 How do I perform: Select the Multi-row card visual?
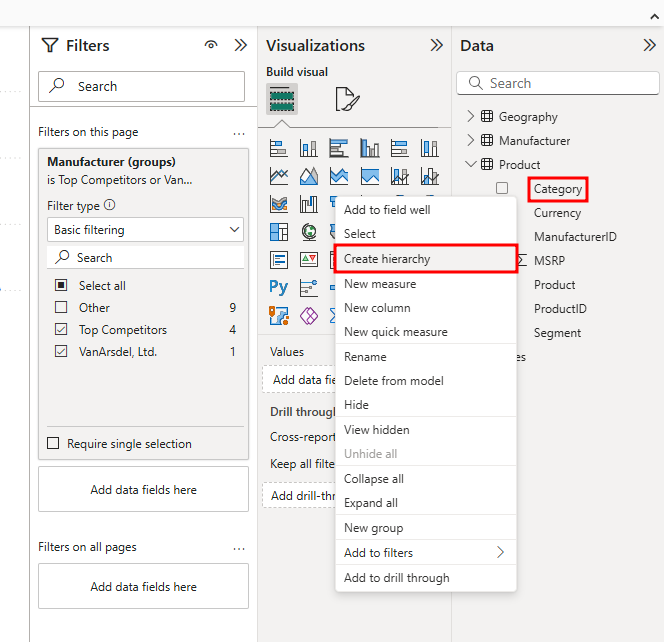pyautogui.click(x=279, y=260)
